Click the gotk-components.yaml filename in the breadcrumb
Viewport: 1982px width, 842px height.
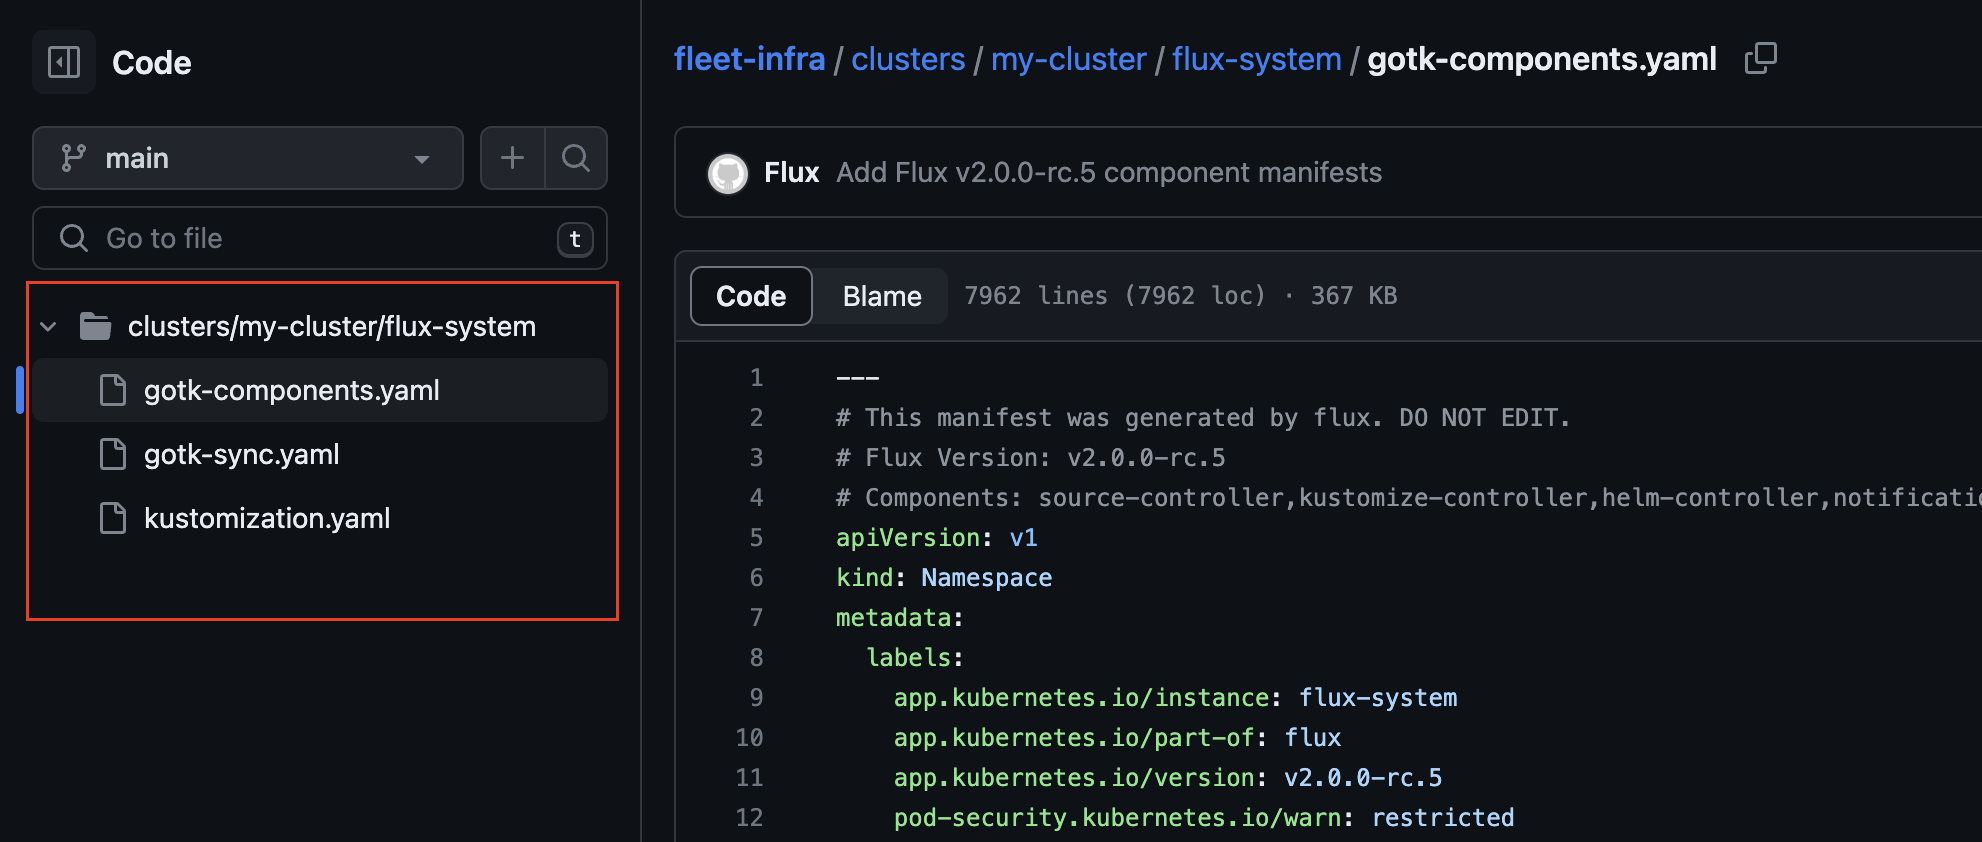pos(1542,59)
